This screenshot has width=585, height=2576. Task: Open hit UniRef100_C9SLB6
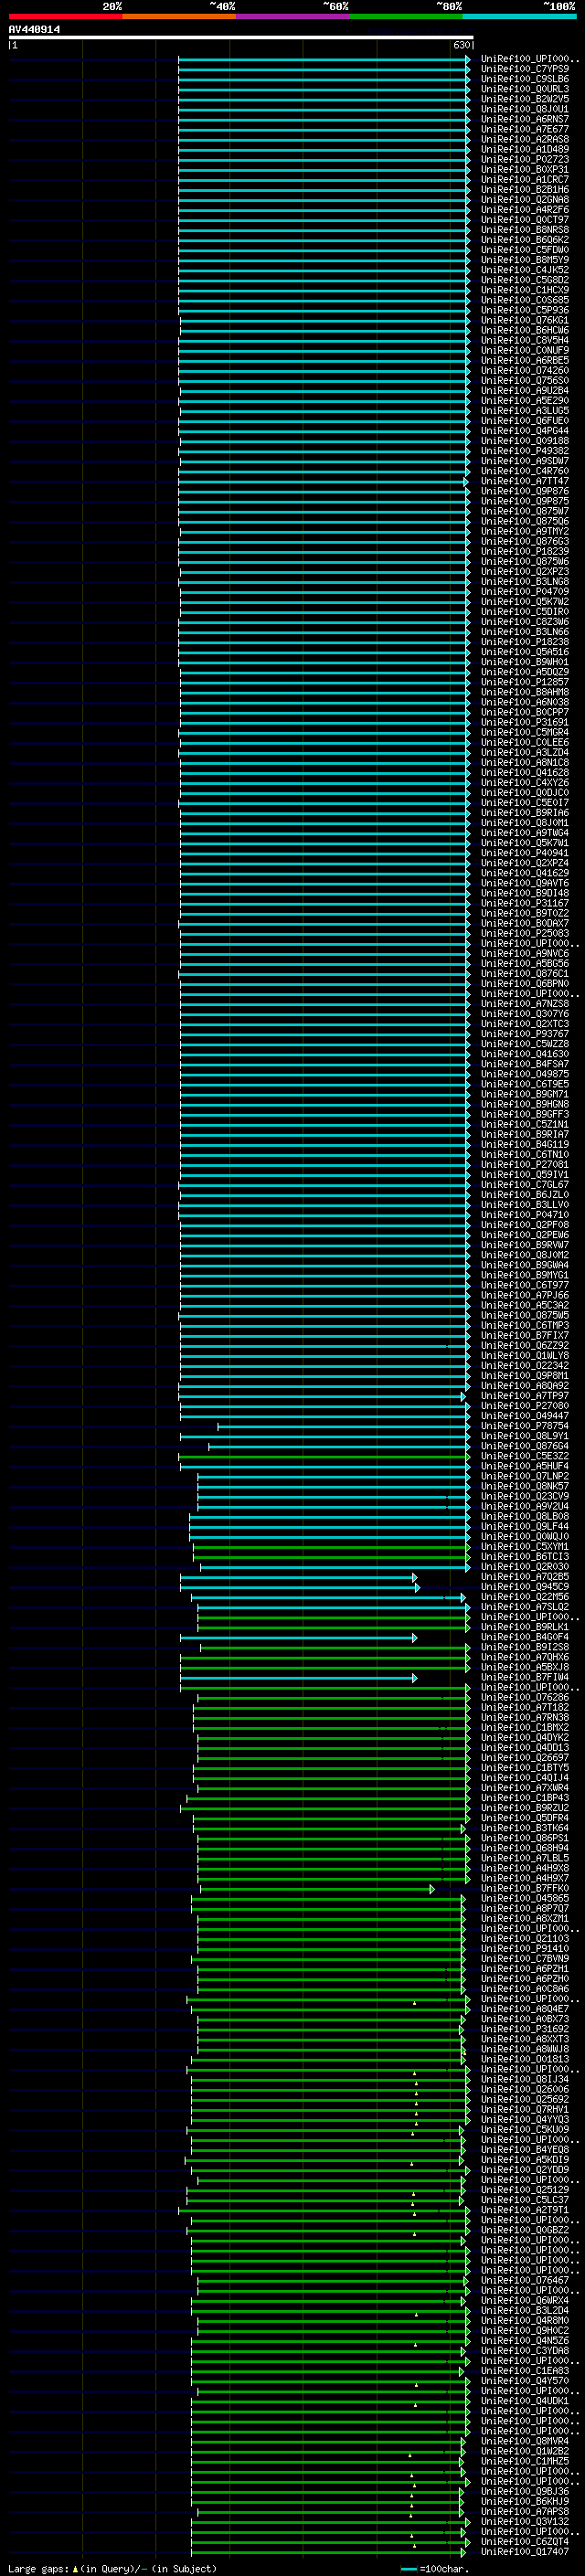point(525,79)
